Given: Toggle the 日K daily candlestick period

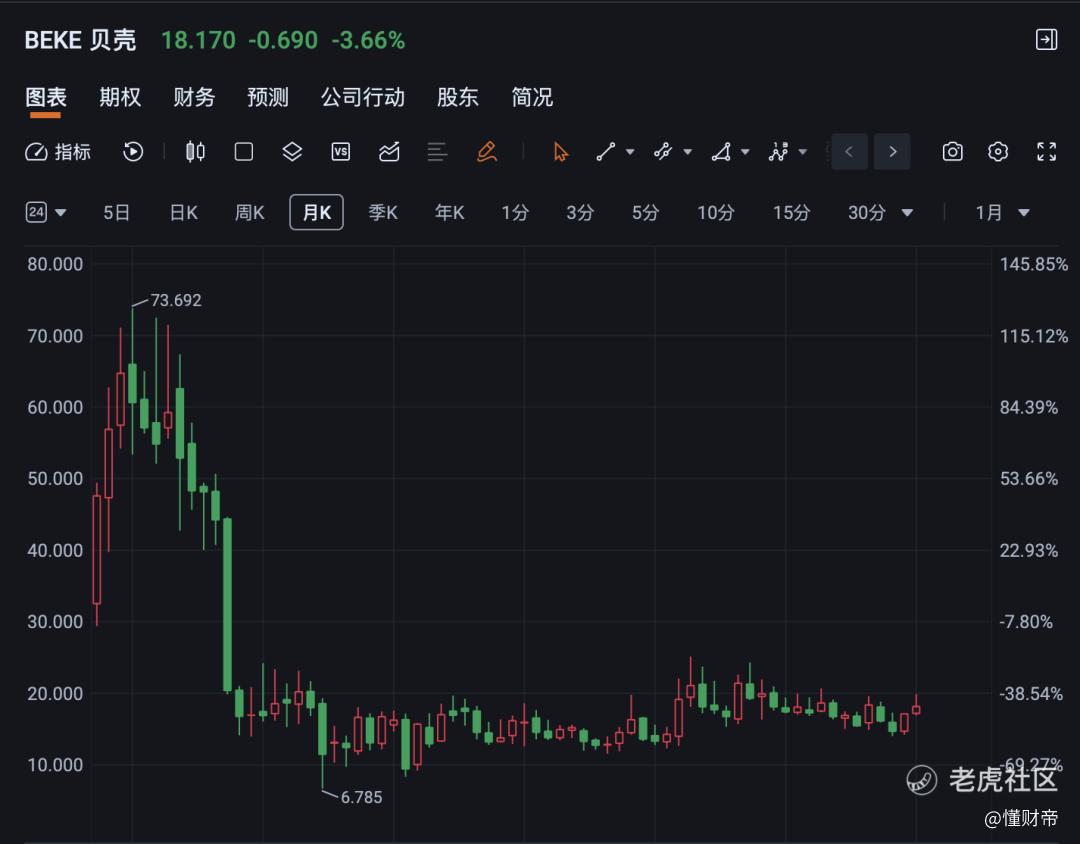Looking at the screenshot, I should tap(184, 212).
